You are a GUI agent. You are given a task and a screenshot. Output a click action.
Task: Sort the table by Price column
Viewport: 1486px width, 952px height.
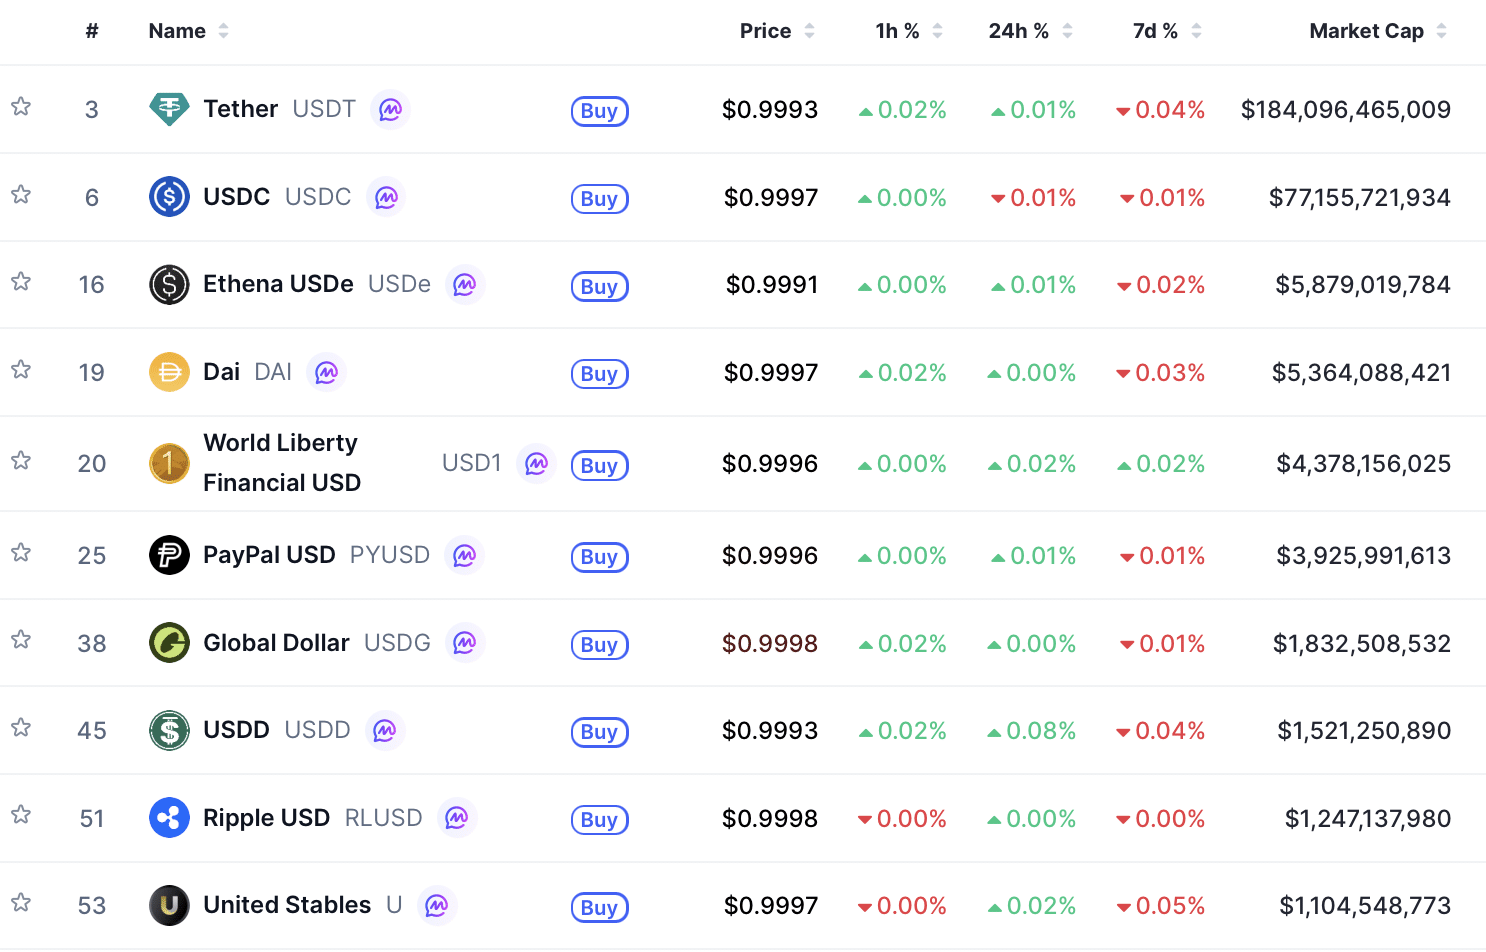coord(766,31)
